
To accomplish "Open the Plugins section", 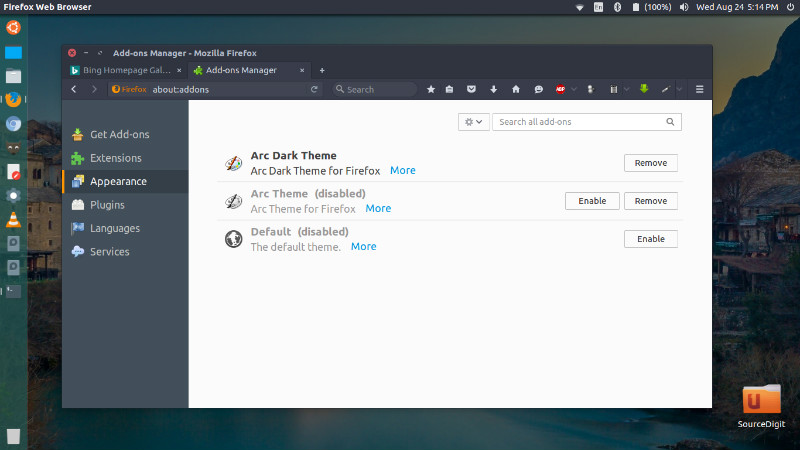I will [x=126, y=205].
